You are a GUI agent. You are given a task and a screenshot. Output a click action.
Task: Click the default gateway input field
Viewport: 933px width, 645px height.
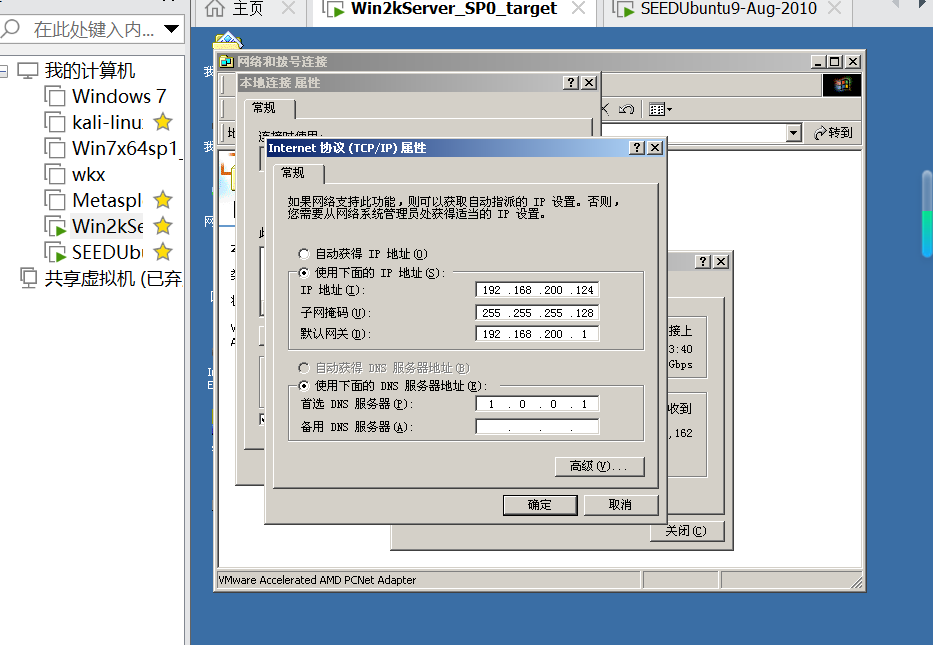click(x=537, y=334)
